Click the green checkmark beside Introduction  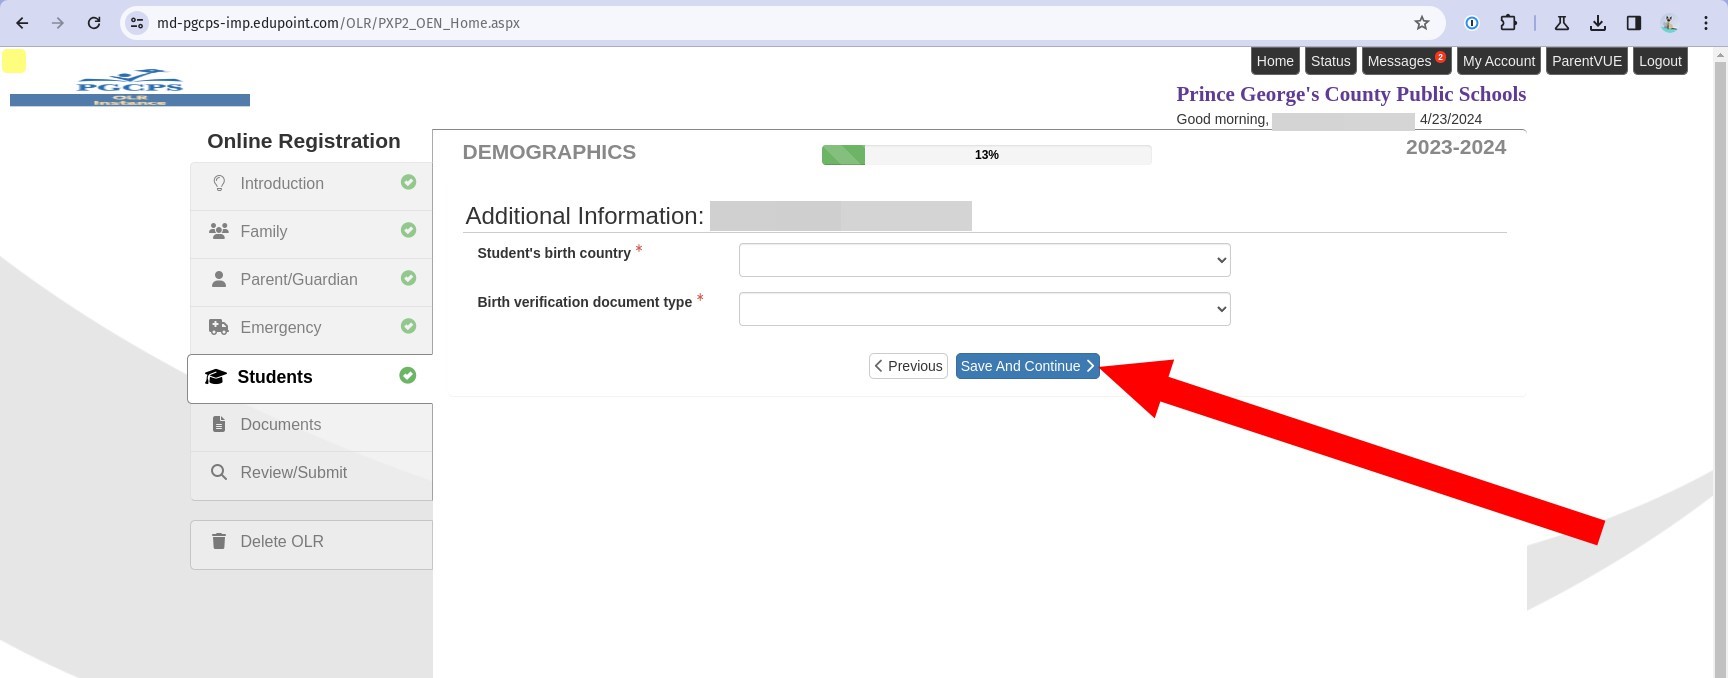pos(408,182)
